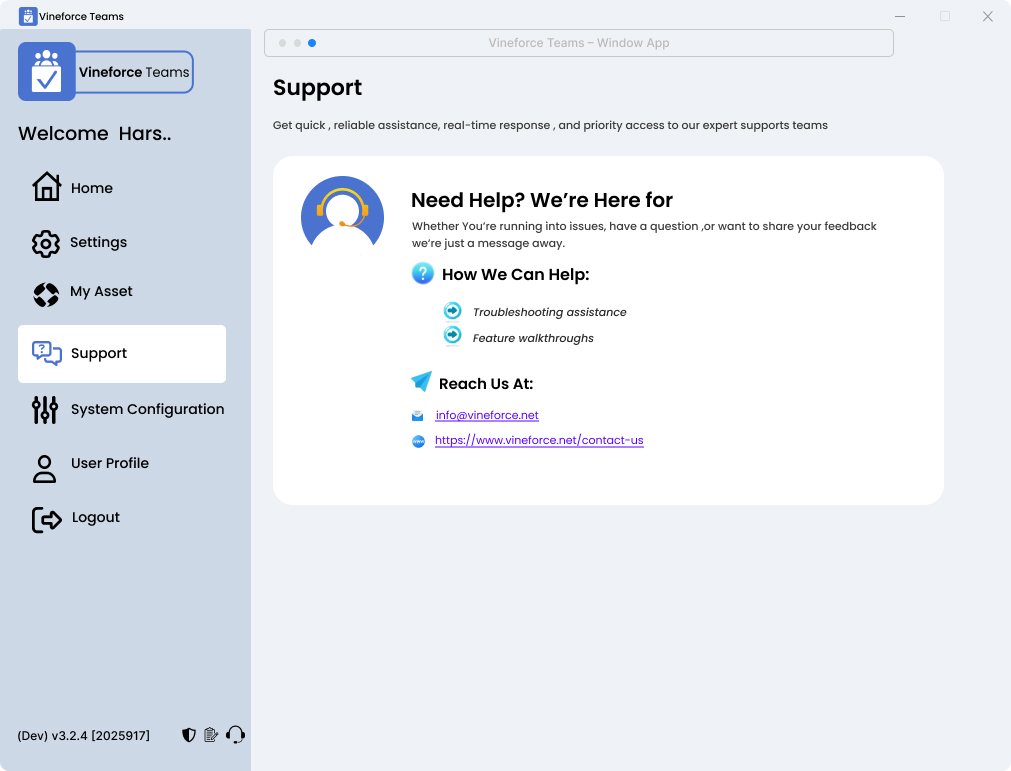Image resolution: width=1011 pixels, height=771 pixels.
Task: Click the headset icon in footer
Action: 236,735
